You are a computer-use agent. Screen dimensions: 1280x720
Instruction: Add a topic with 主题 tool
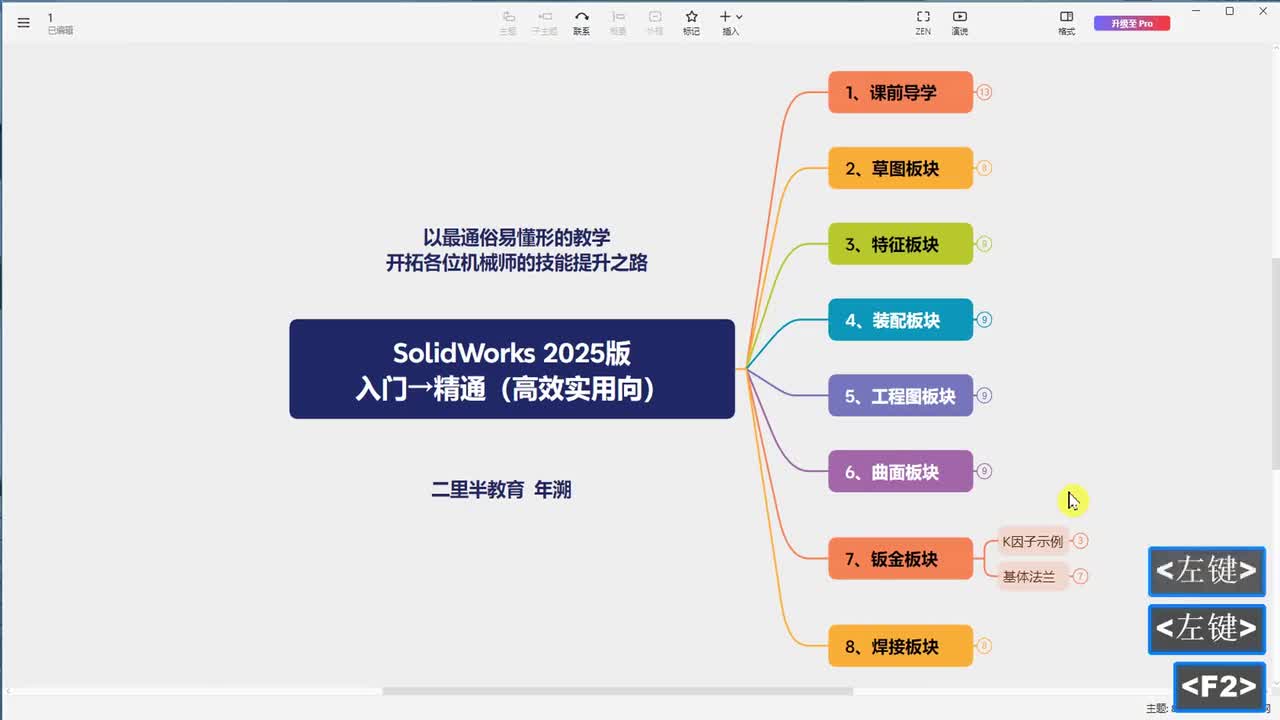point(508,22)
